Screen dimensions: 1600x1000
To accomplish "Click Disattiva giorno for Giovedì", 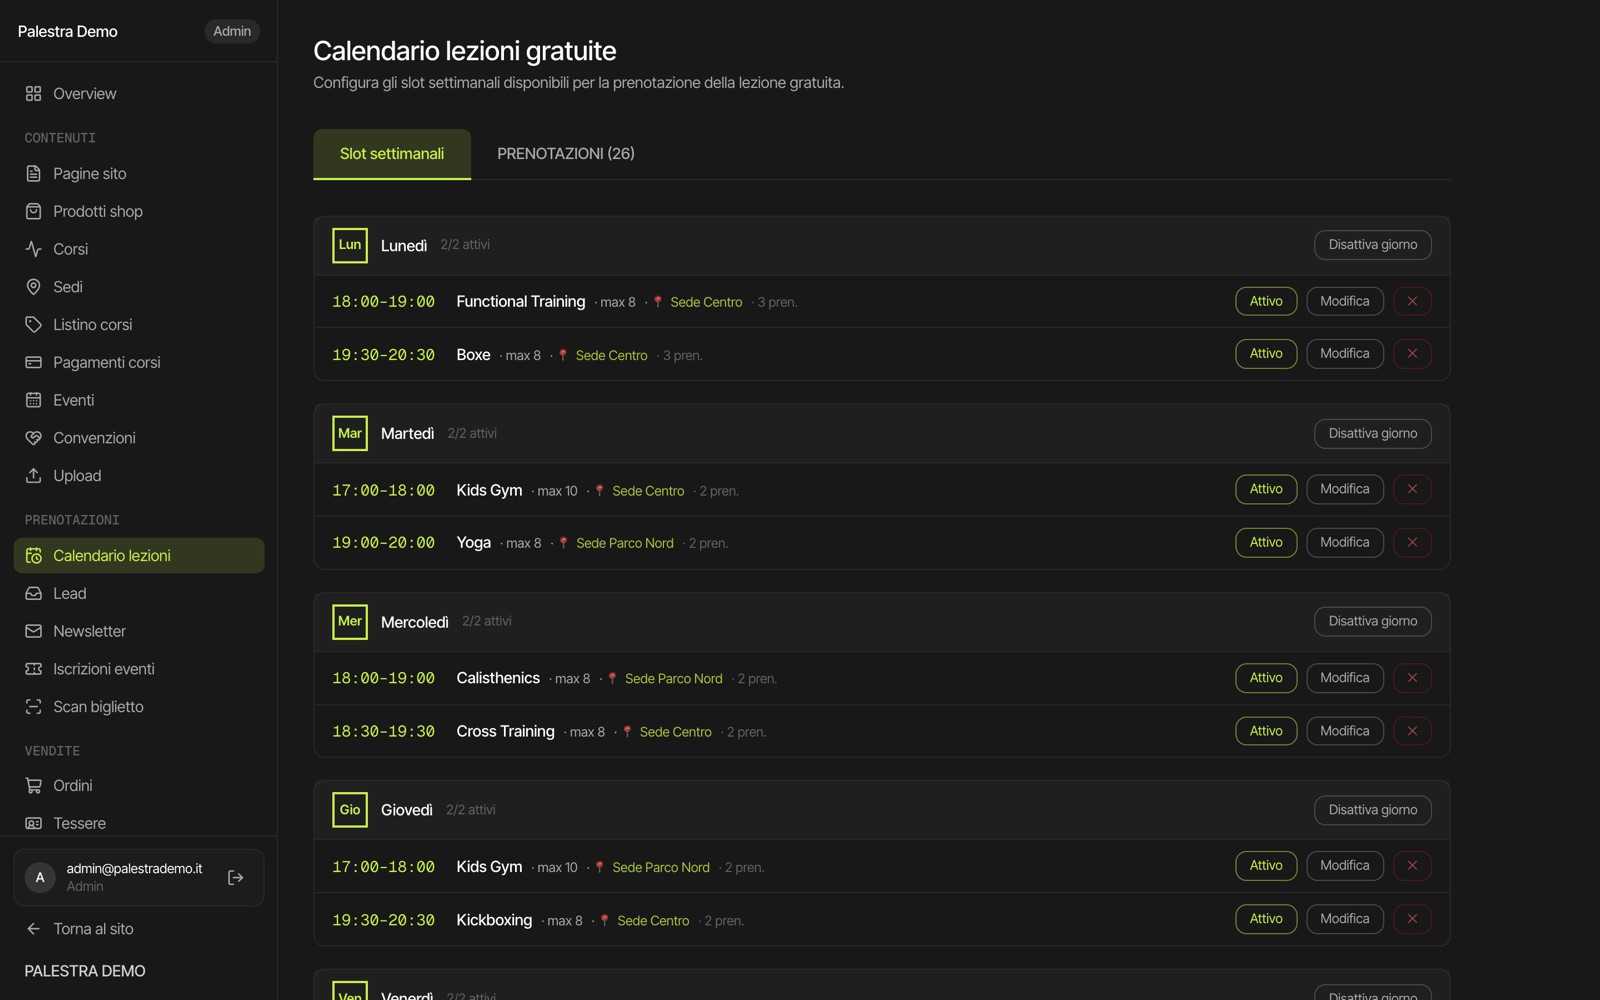I will point(1372,810).
